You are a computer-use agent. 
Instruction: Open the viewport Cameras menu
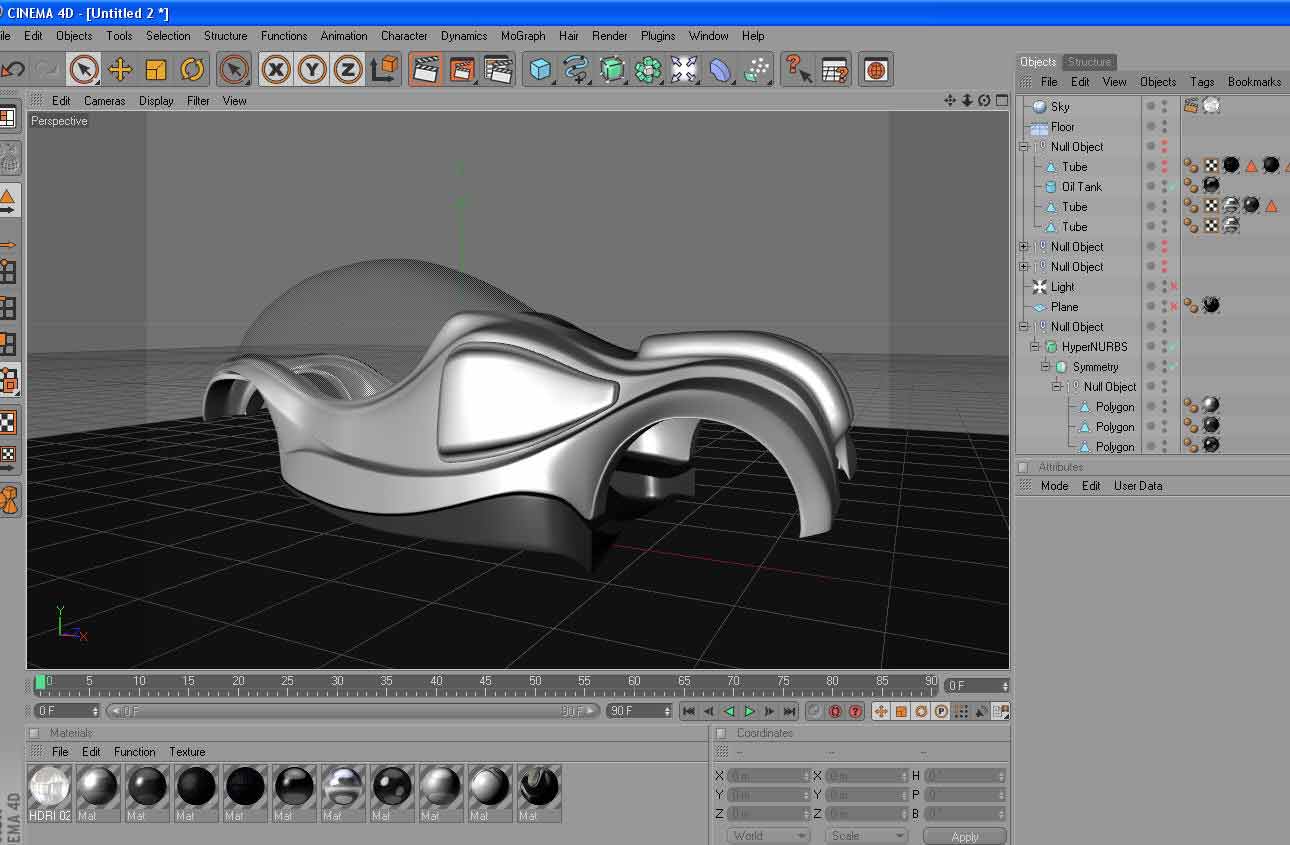pyautogui.click(x=104, y=101)
